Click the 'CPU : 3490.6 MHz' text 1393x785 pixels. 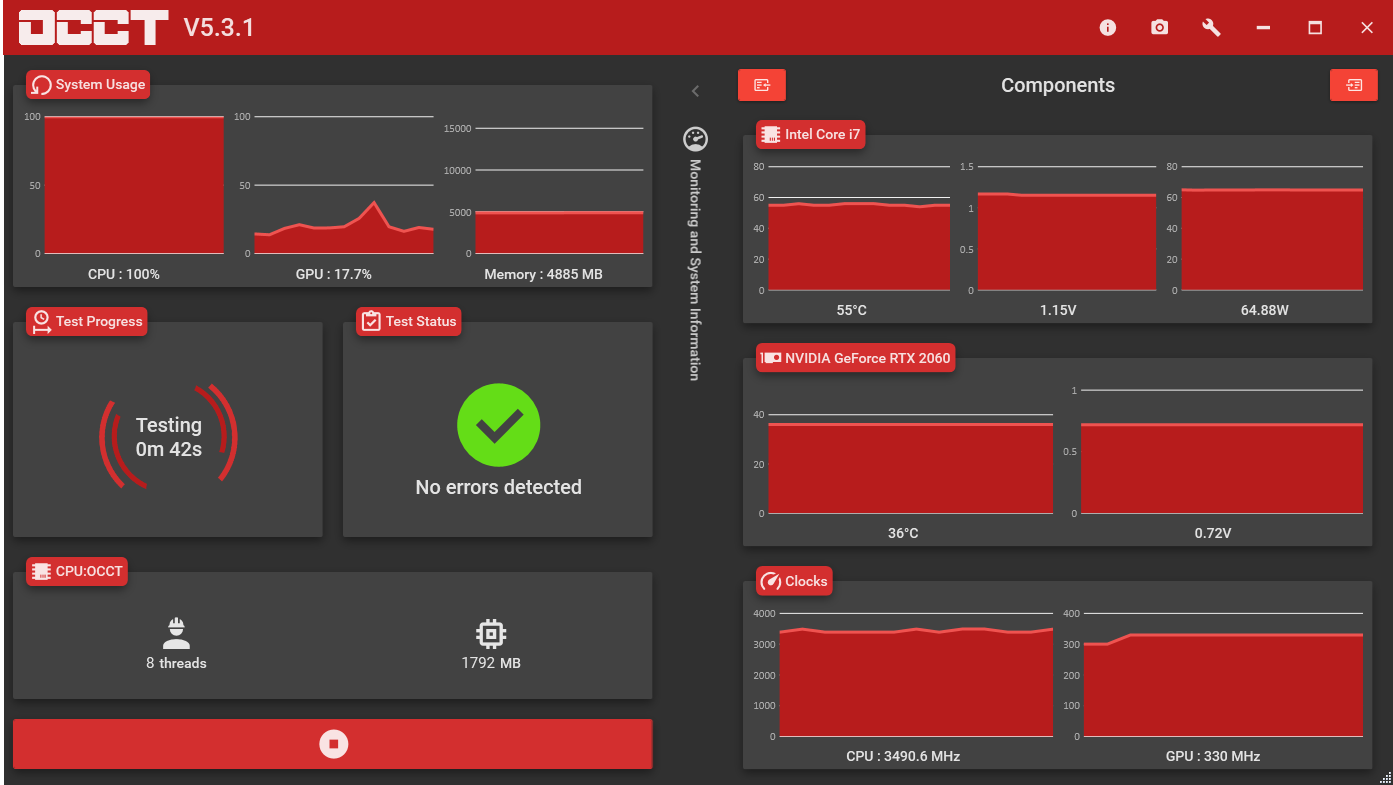tap(903, 756)
